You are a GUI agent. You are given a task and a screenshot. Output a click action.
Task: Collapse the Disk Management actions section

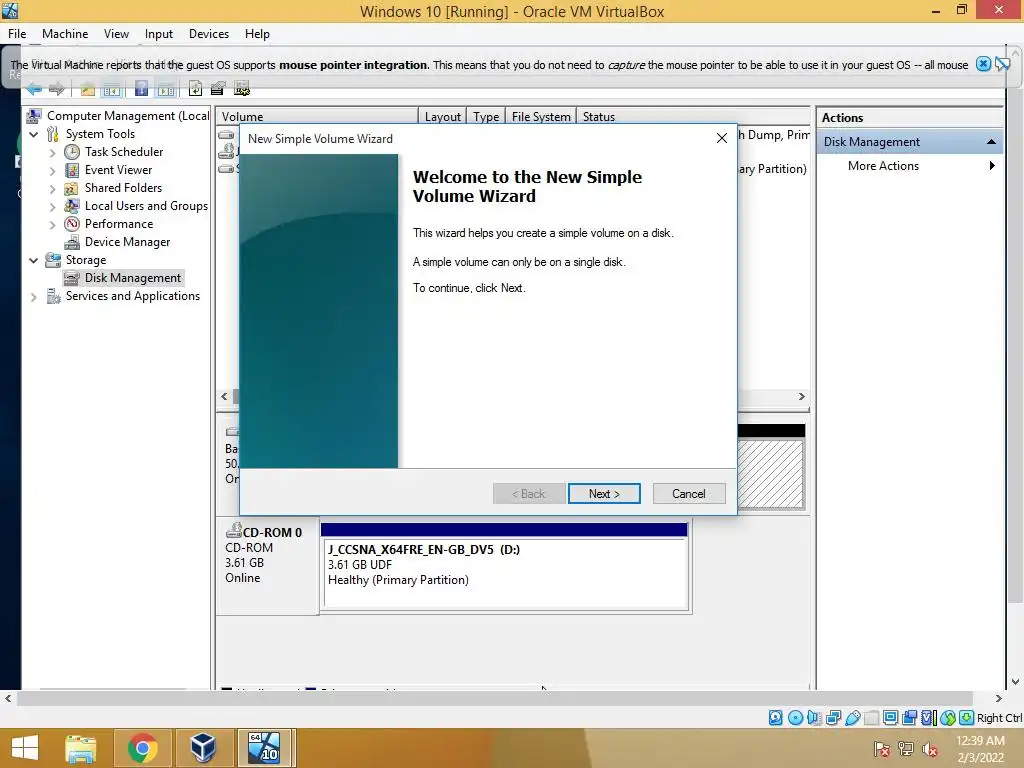point(991,142)
